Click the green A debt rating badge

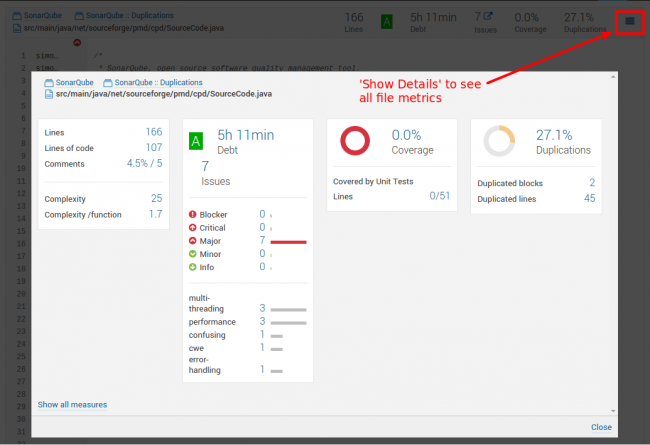pyautogui.click(x=196, y=141)
